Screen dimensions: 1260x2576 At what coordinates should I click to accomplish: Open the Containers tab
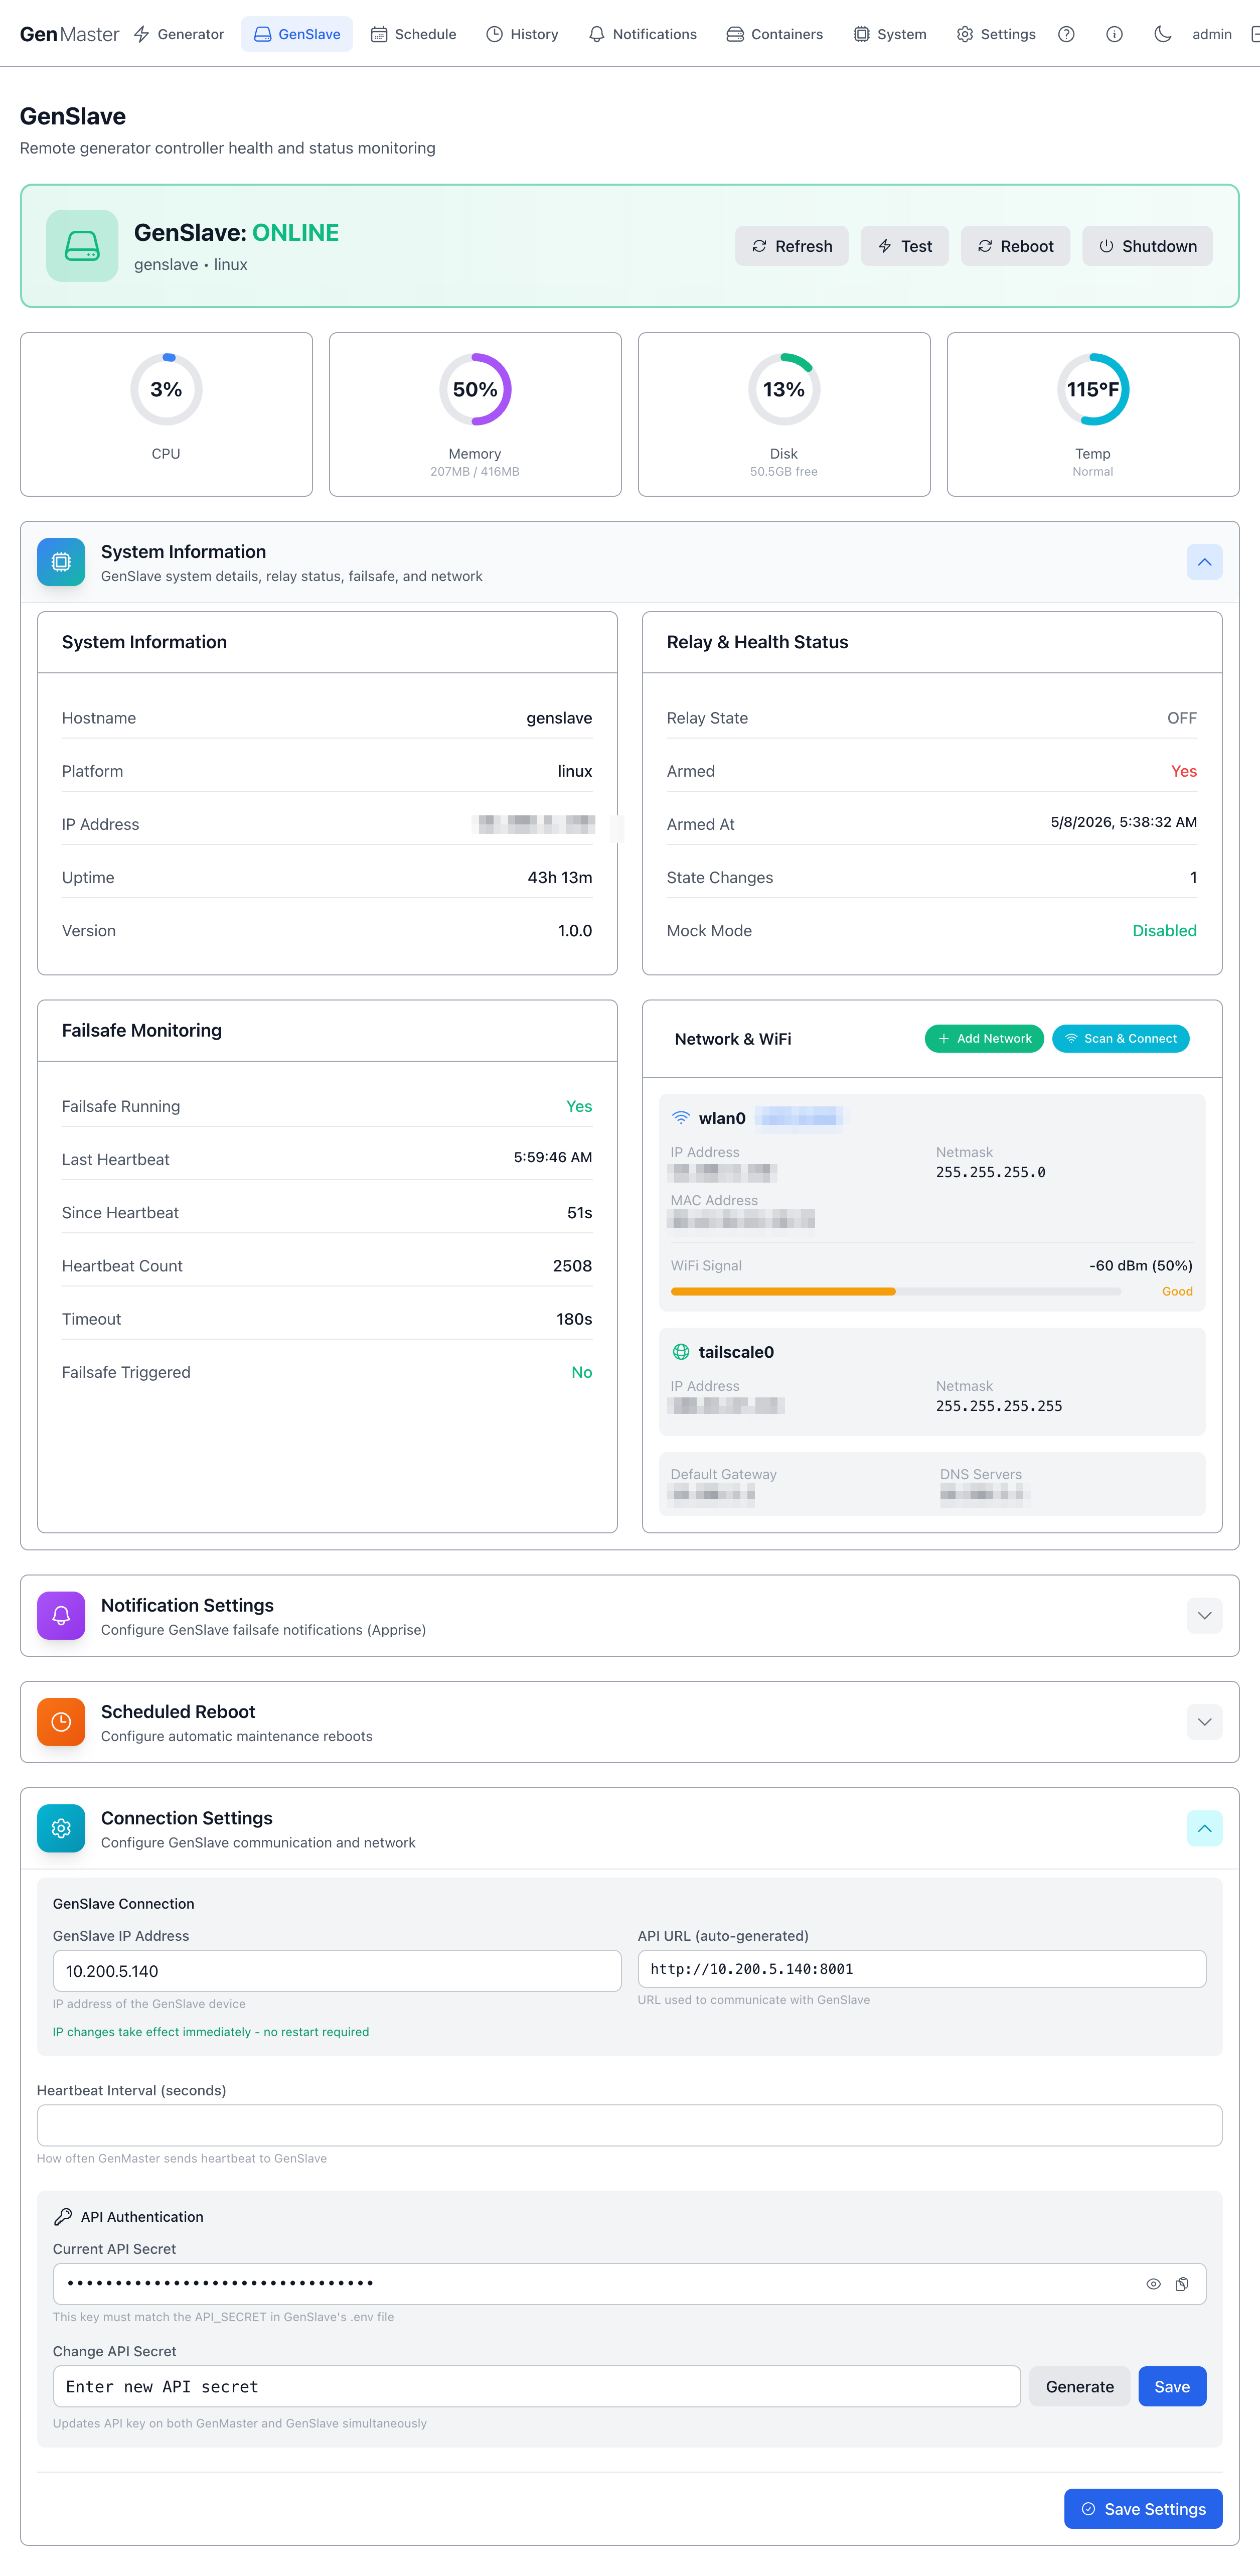coord(775,34)
